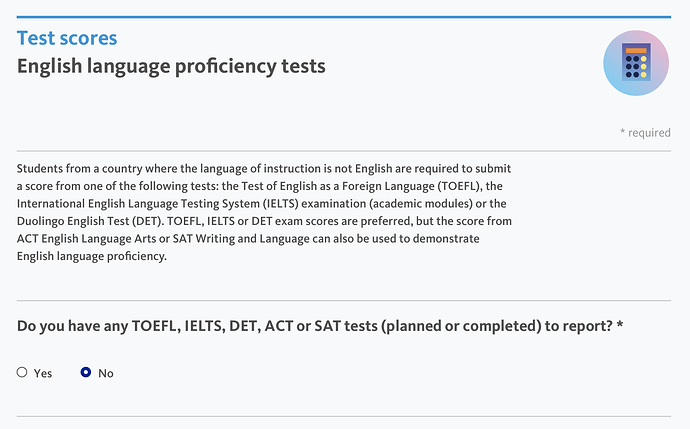This screenshot has height=429, width=690.
Task: Click the calculator icon in the header
Action: (636, 63)
